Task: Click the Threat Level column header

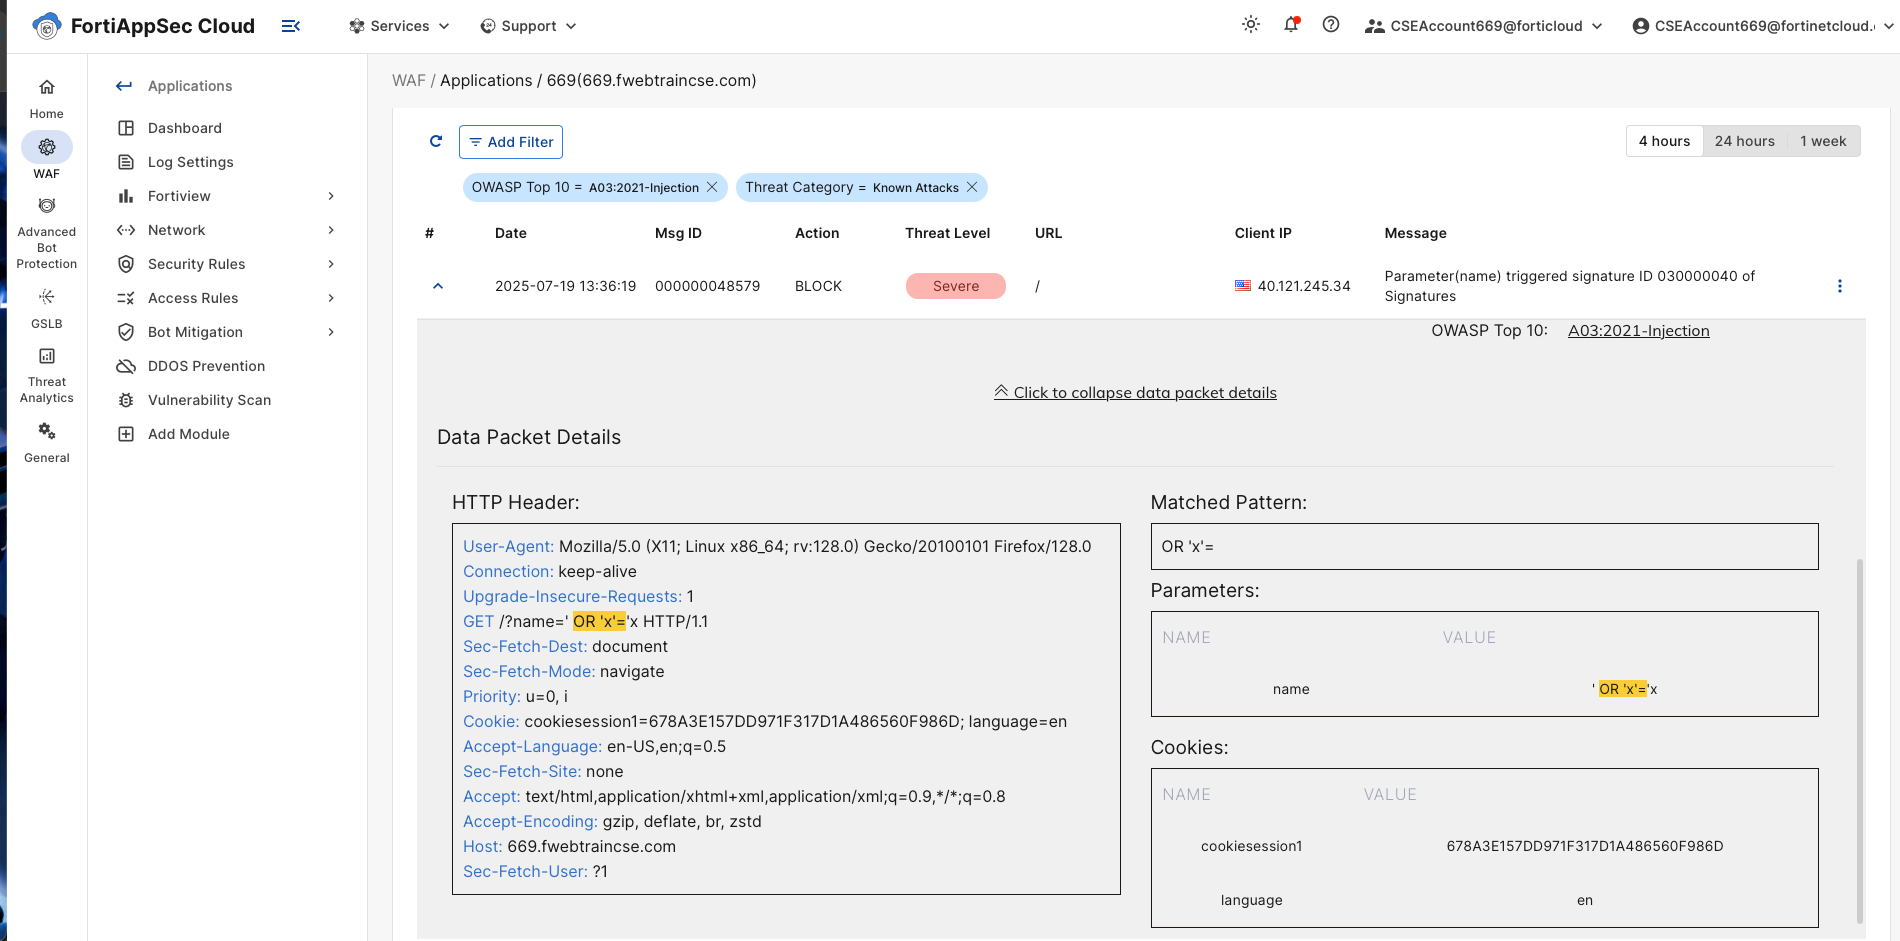Action: 947,233
